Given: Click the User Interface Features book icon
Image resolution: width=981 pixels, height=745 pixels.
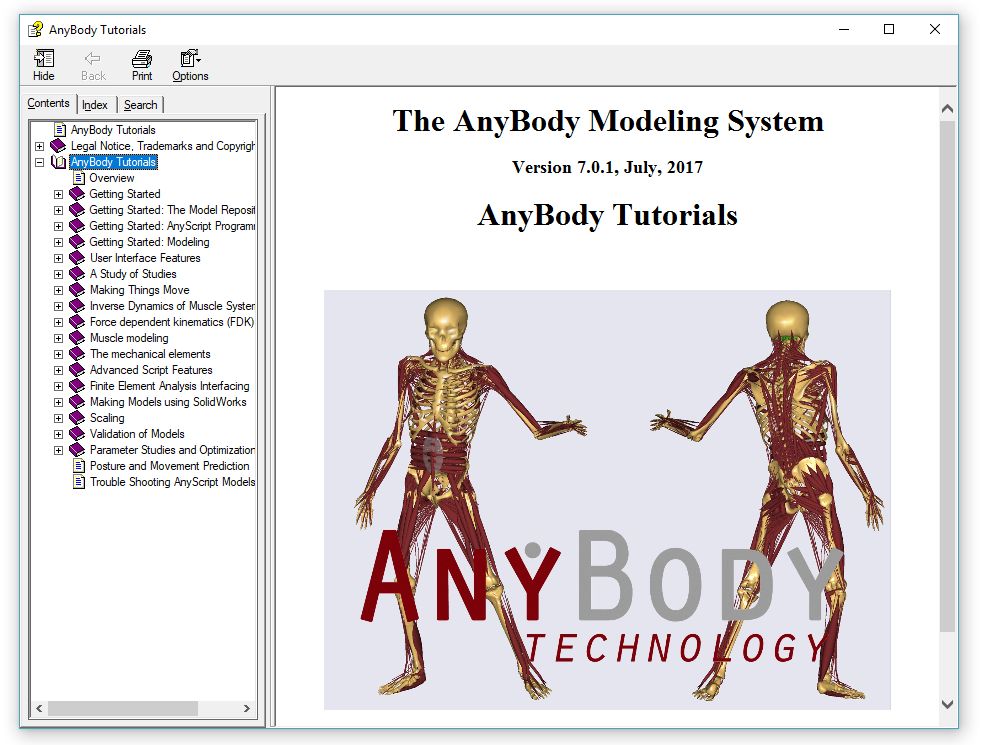Looking at the screenshot, I should pyautogui.click(x=77, y=258).
